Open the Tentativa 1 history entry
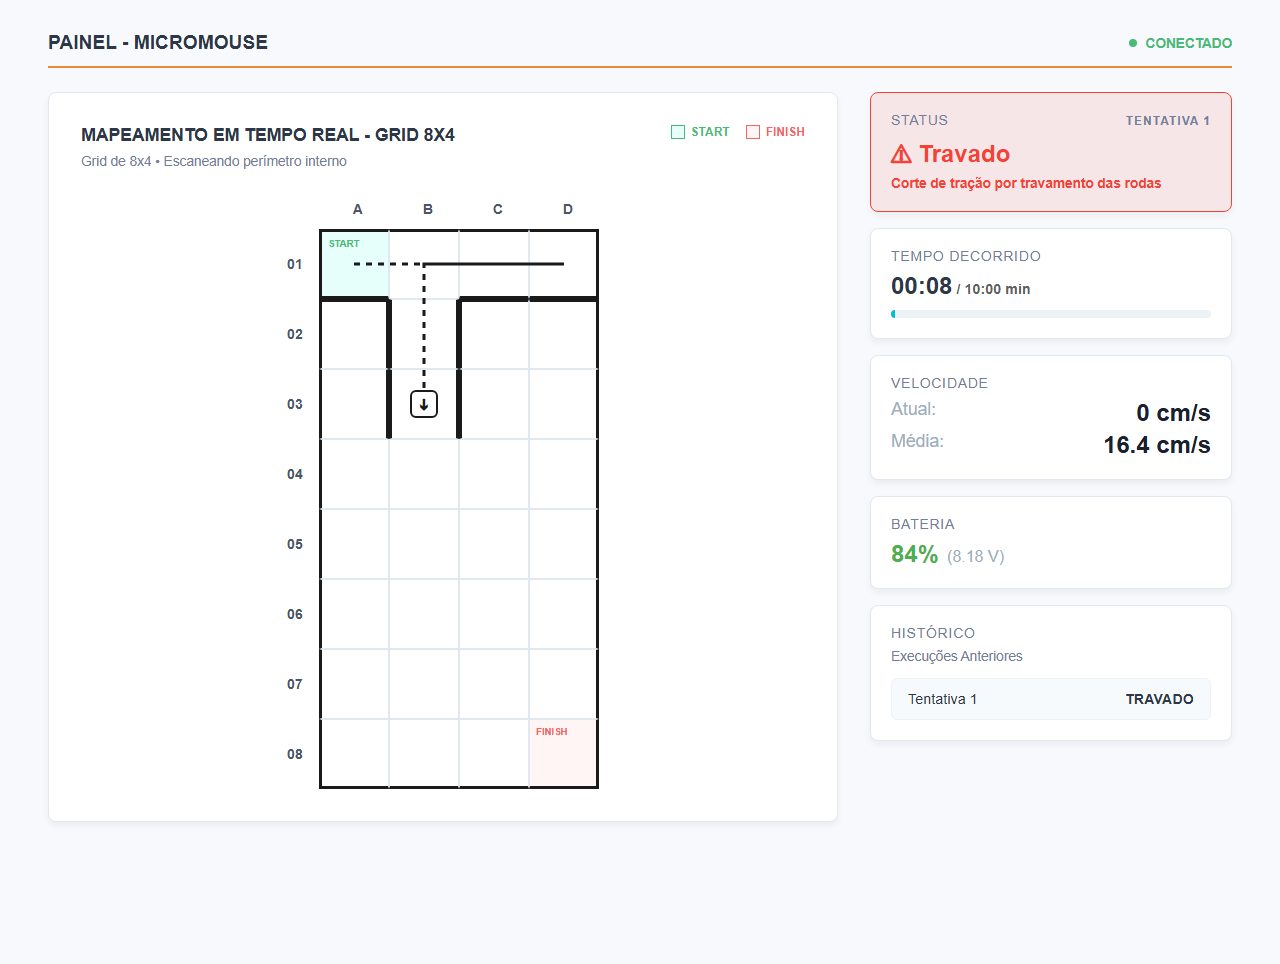Image resolution: width=1280 pixels, height=964 pixels. coord(1051,699)
